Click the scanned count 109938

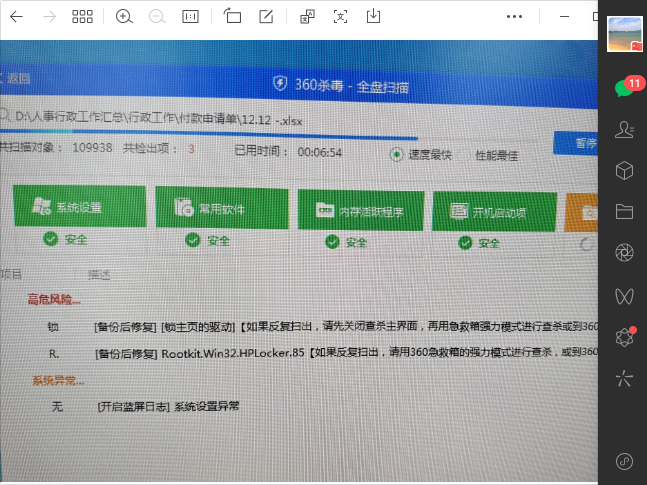click(x=92, y=147)
